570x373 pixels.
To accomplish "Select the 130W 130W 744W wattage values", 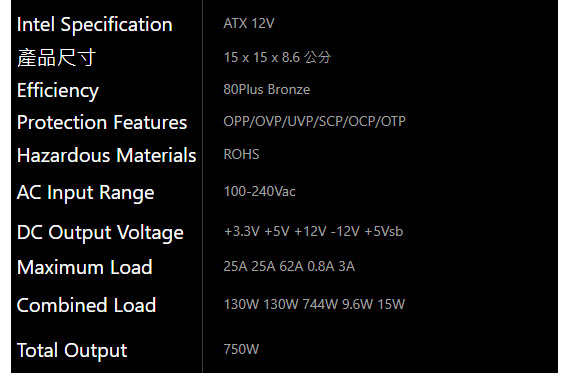I will [x=281, y=304].
